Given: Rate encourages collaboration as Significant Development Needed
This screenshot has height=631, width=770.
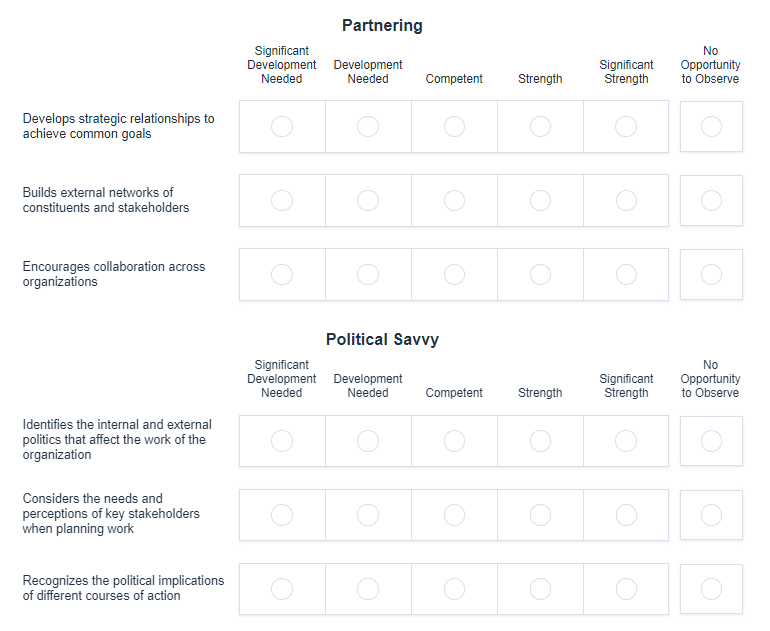Looking at the screenshot, I should point(282,274).
